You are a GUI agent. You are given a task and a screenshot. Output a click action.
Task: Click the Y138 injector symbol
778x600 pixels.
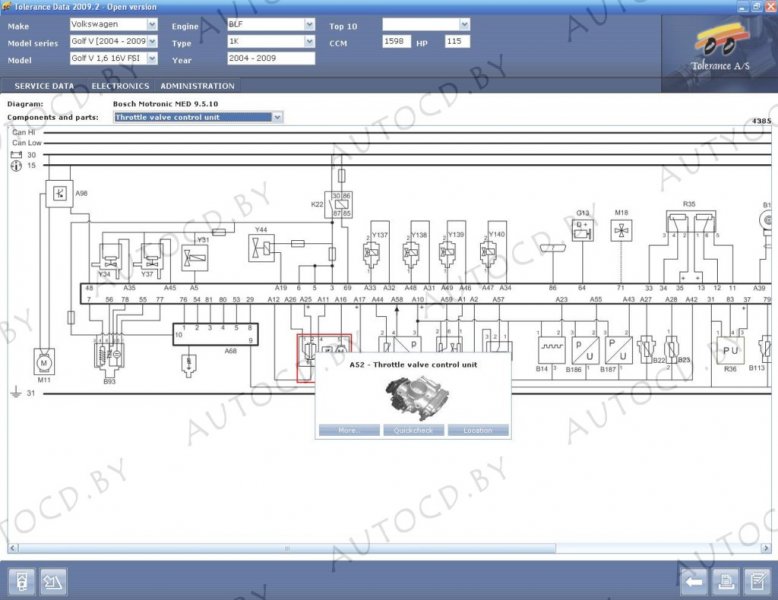pos(410,253)
